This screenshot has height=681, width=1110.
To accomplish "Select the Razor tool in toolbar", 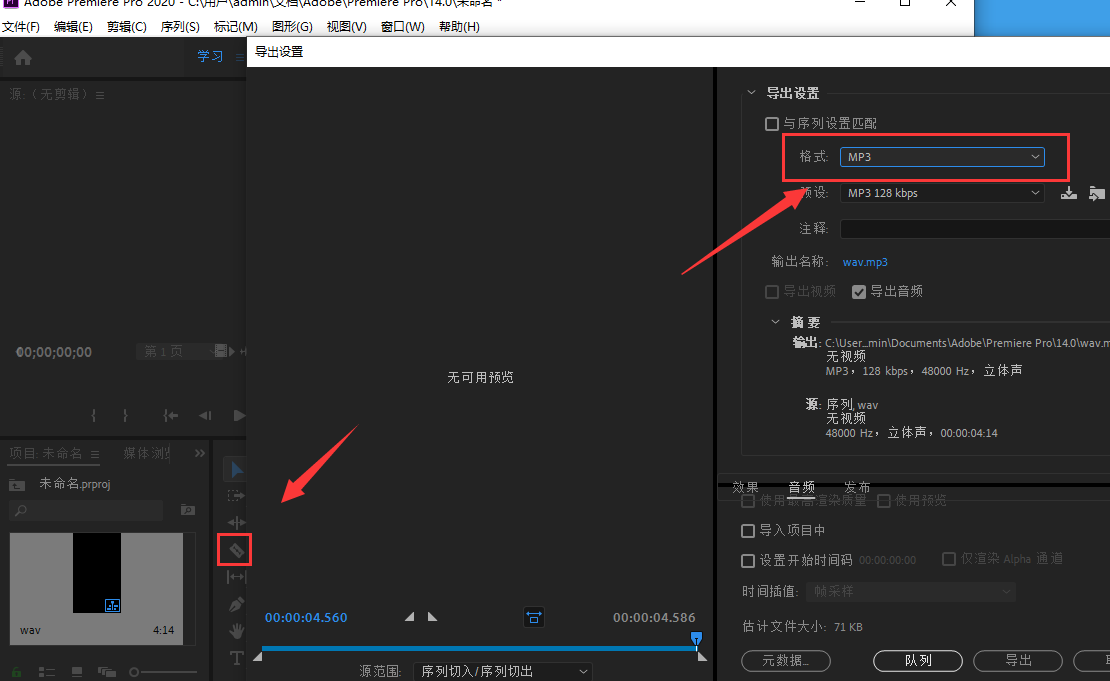I will [236, 550].
